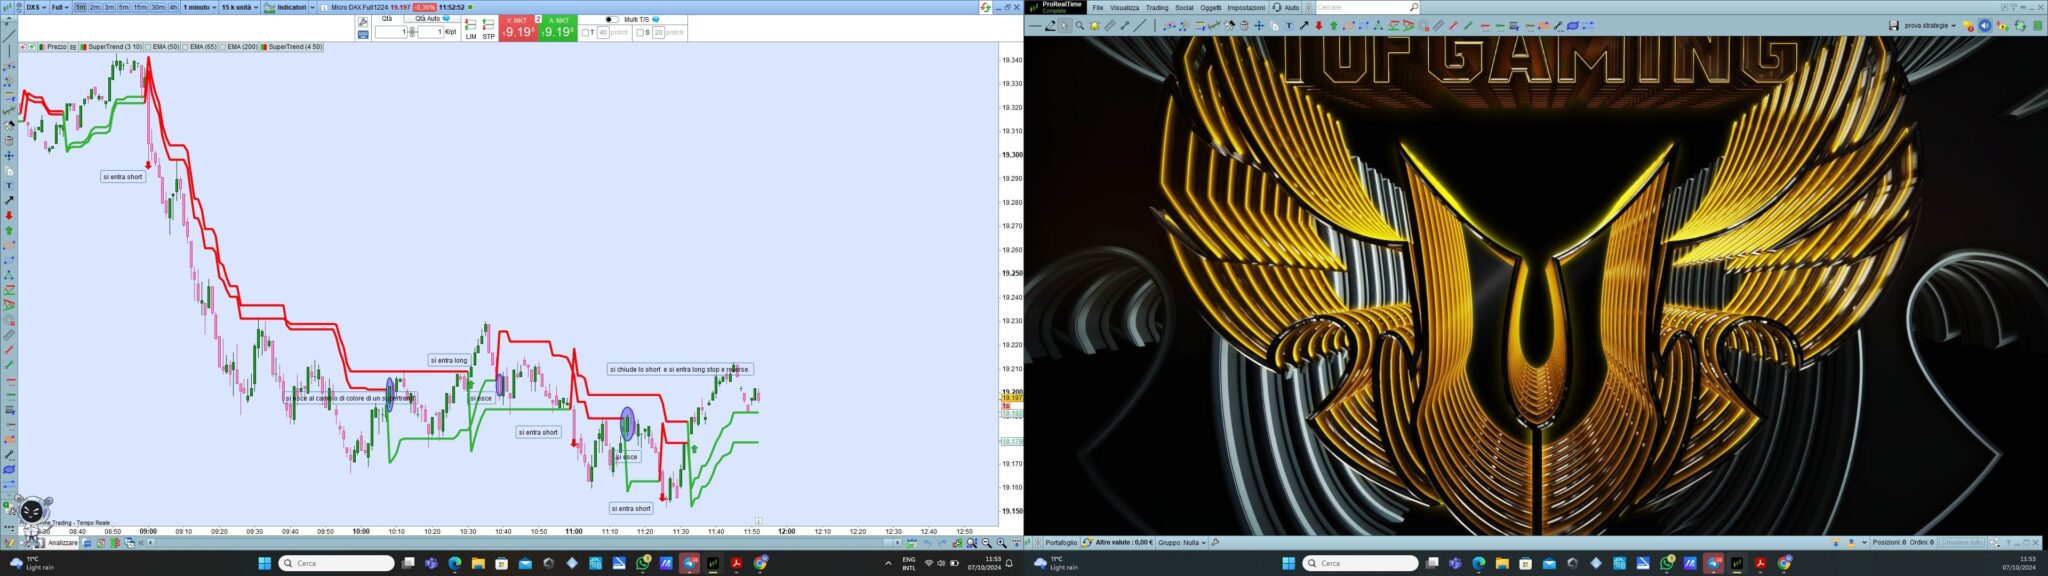The image size is (2048, 576).
Task: Open WhatsApp from the left taskbar
Action: (x=643, y=564)
